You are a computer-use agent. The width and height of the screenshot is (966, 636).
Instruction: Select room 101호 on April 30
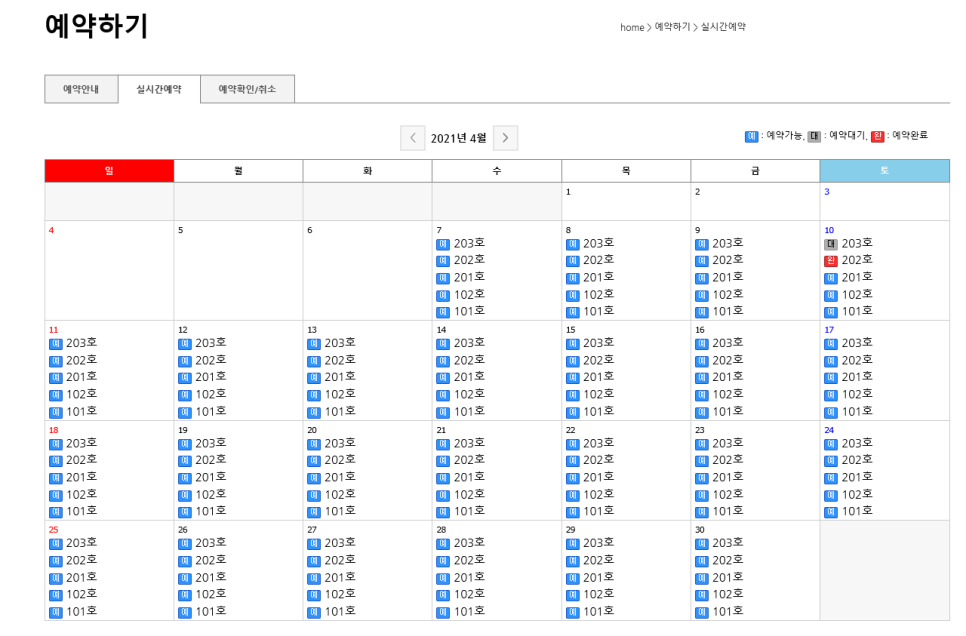(728, 611)
